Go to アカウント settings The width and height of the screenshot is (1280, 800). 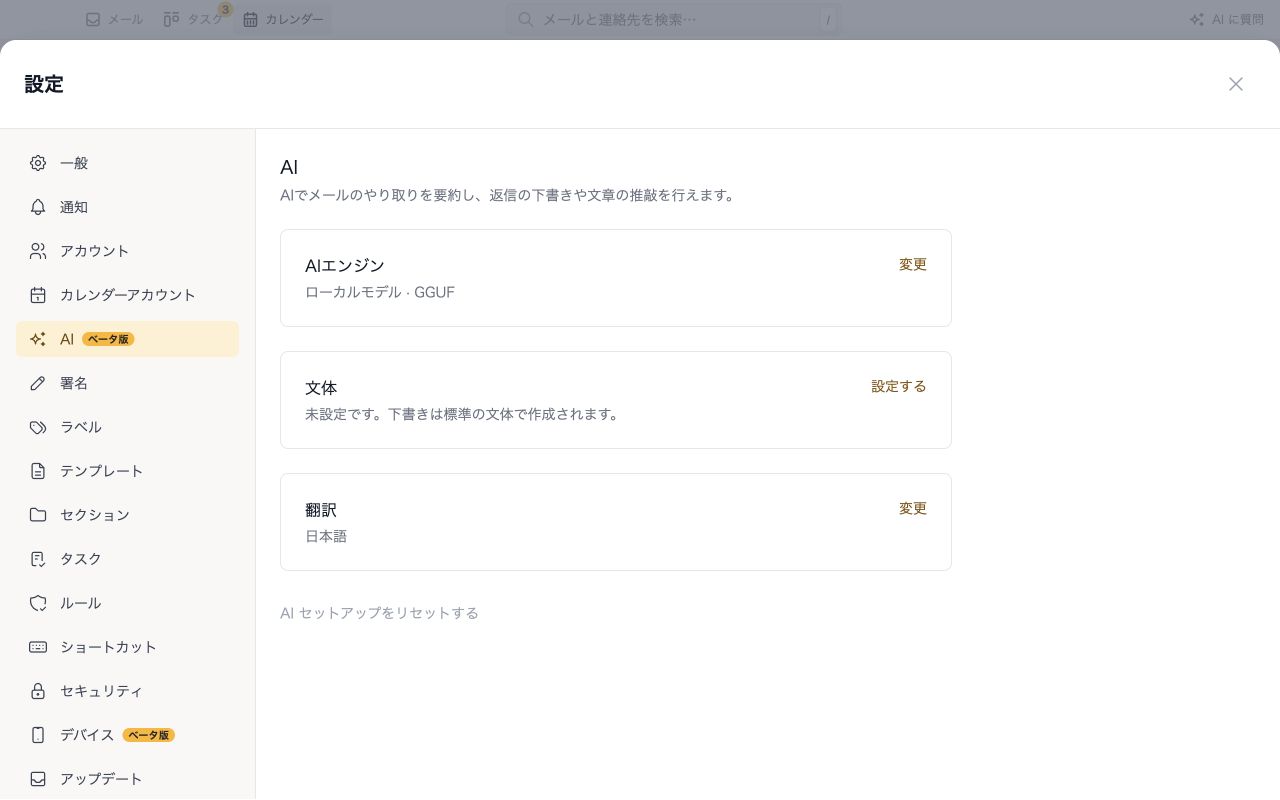[127, 251]
